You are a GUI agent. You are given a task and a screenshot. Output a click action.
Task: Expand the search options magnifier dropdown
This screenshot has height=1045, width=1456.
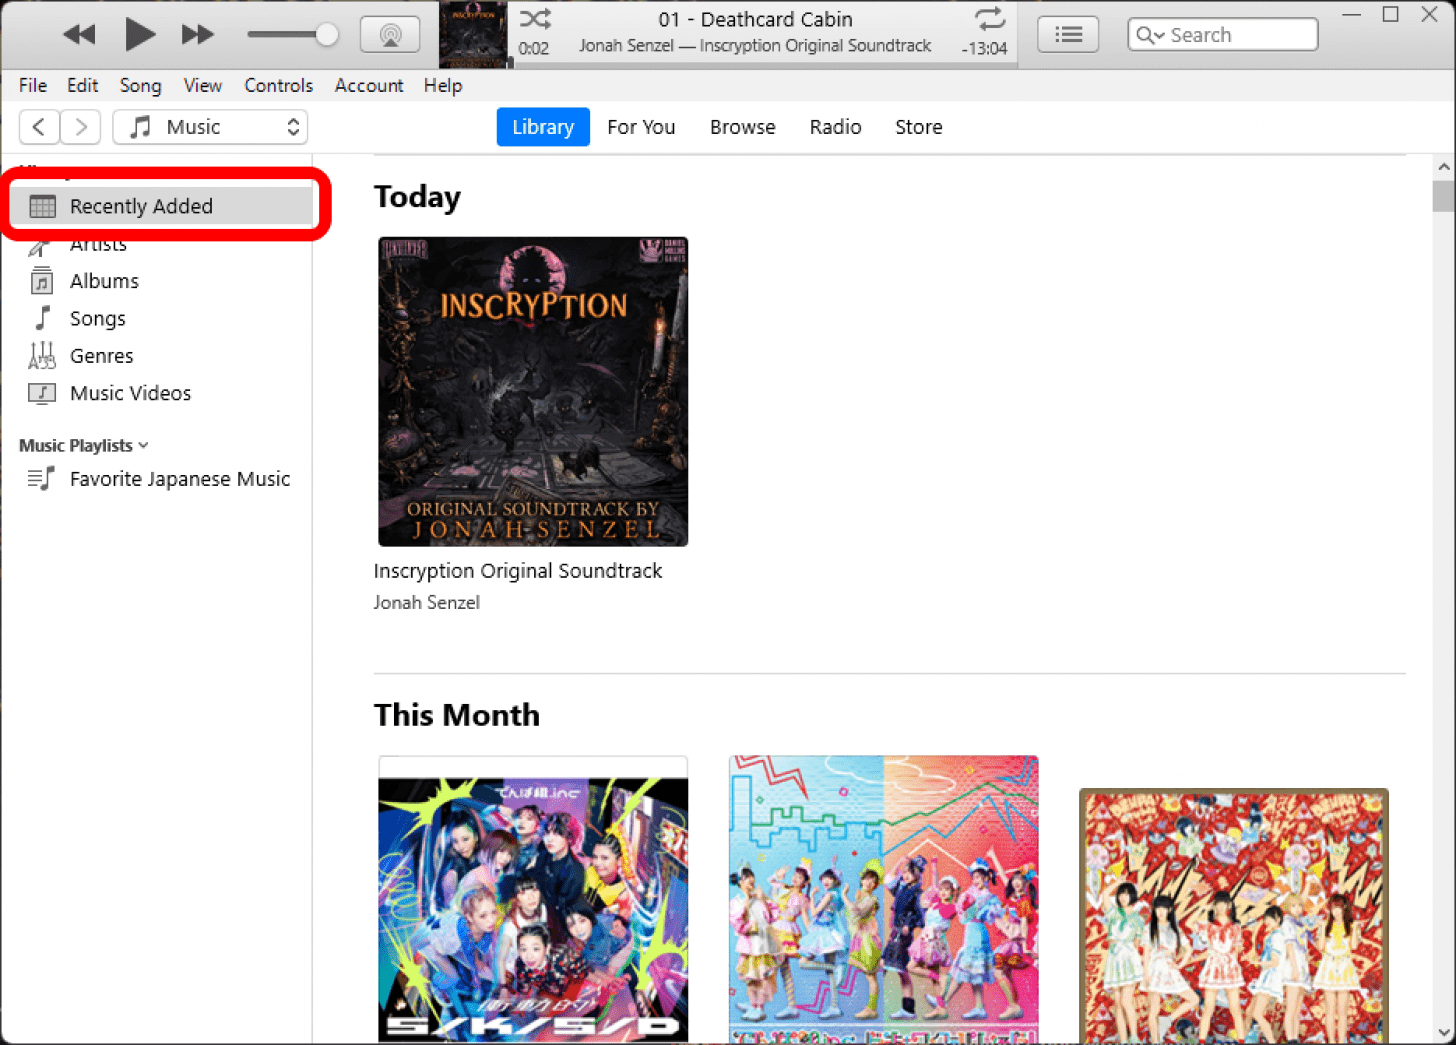(x=1149, y=35)
